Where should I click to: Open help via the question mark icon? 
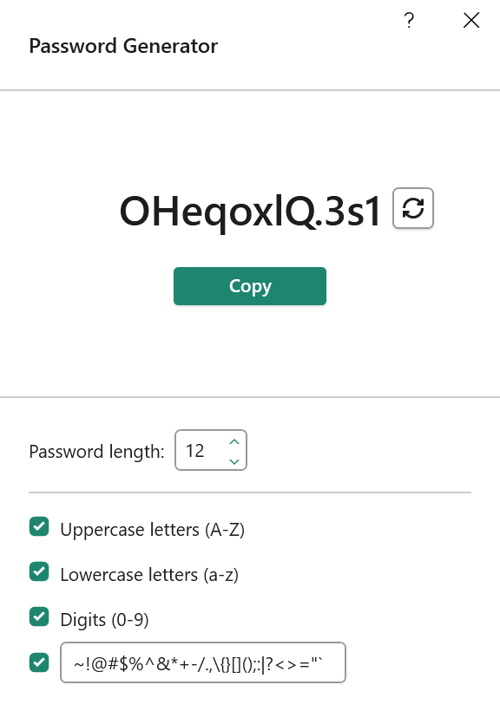point(409,20)
